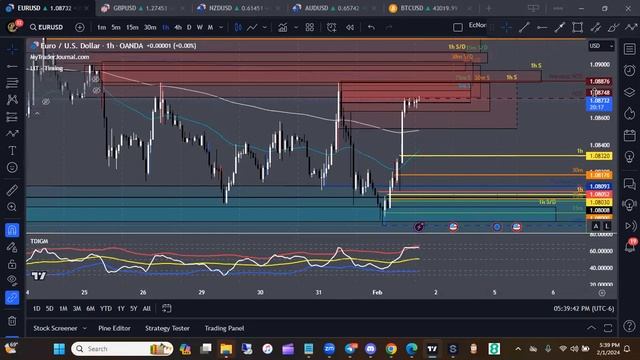Toggle the drawings link sync tool
The width and height of the screenshot is (640, 360).
pyautogui.click(x=12, y=298)
